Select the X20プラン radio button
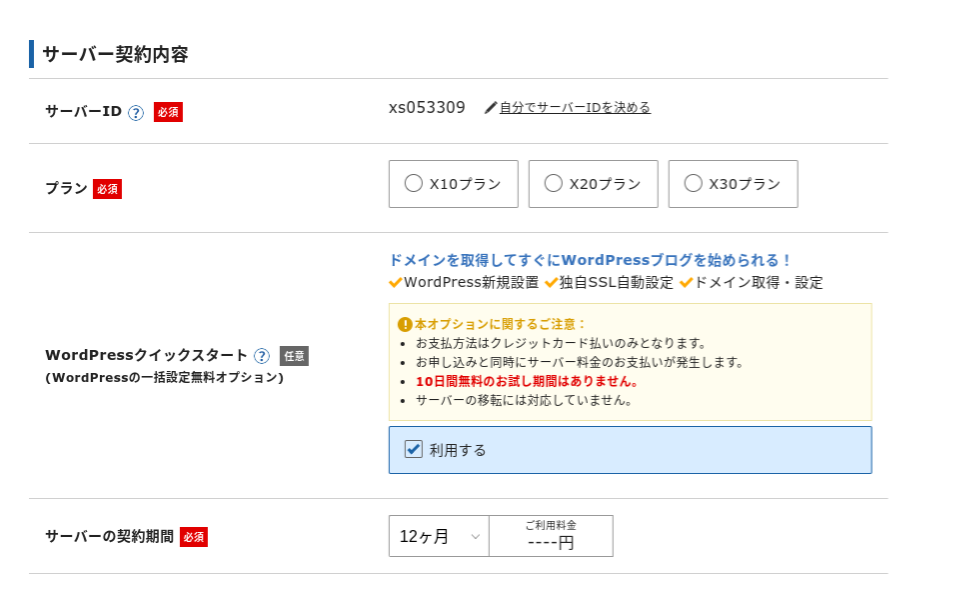This screenshot has width=964, height=594. [553, 183]
